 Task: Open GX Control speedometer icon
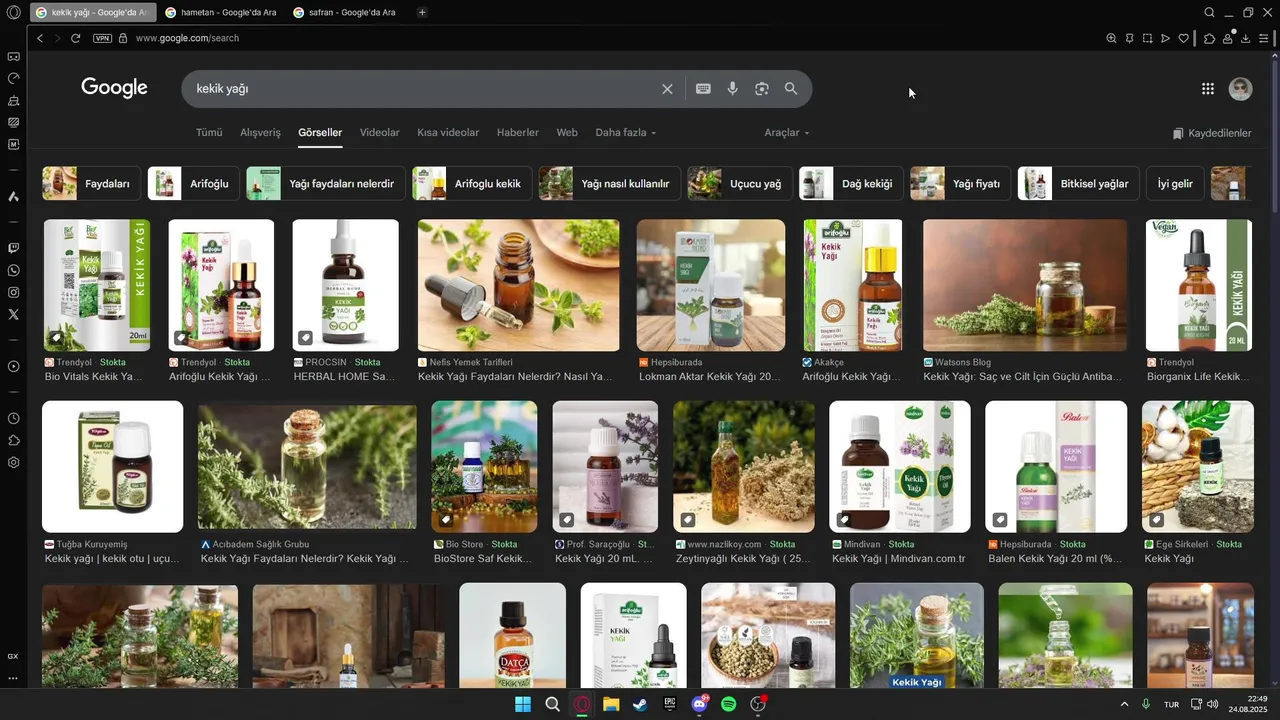pyautogui.click(x=13, y=78)
